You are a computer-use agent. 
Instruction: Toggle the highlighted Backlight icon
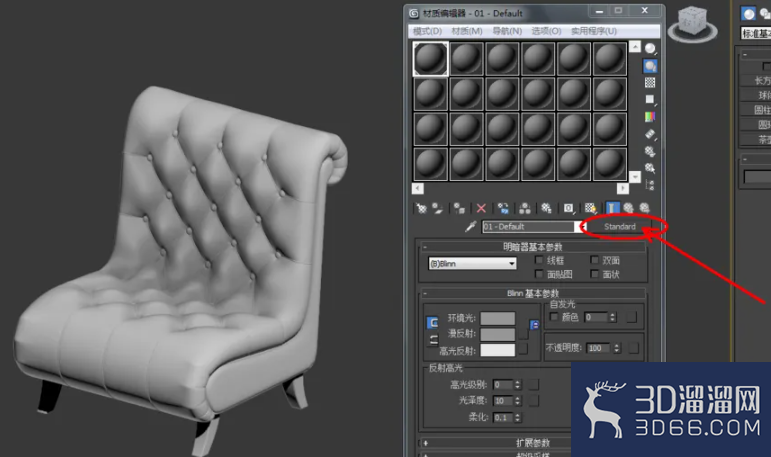pos(650,65)
